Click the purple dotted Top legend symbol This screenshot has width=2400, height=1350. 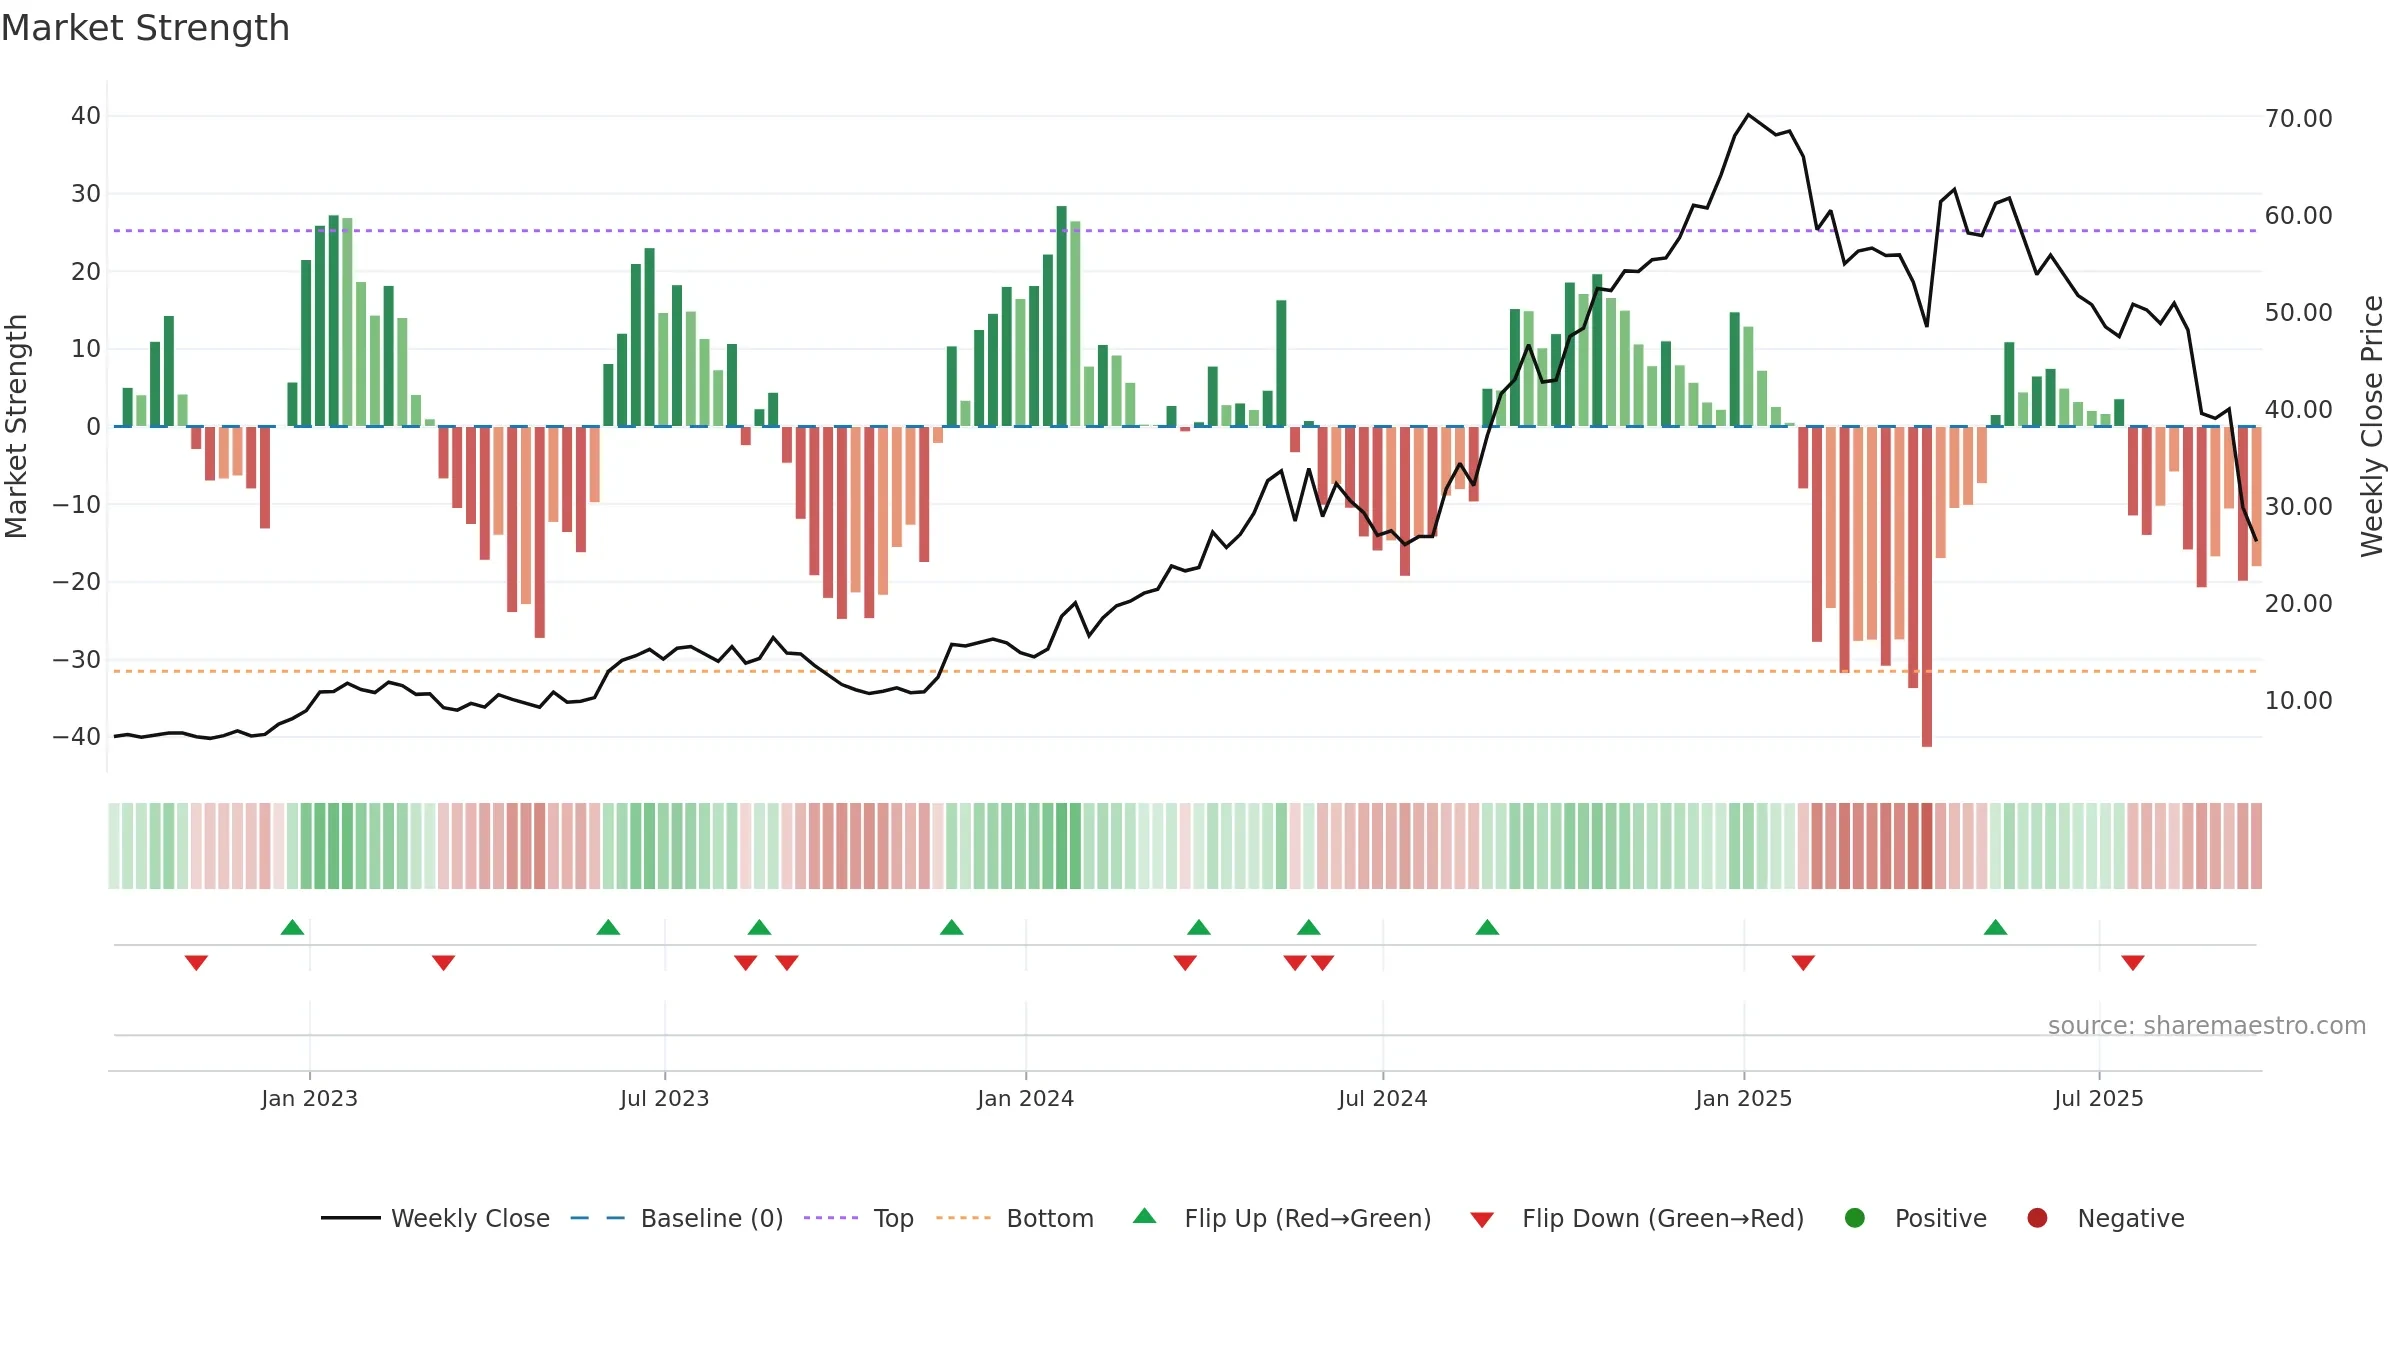point(831,1218)
